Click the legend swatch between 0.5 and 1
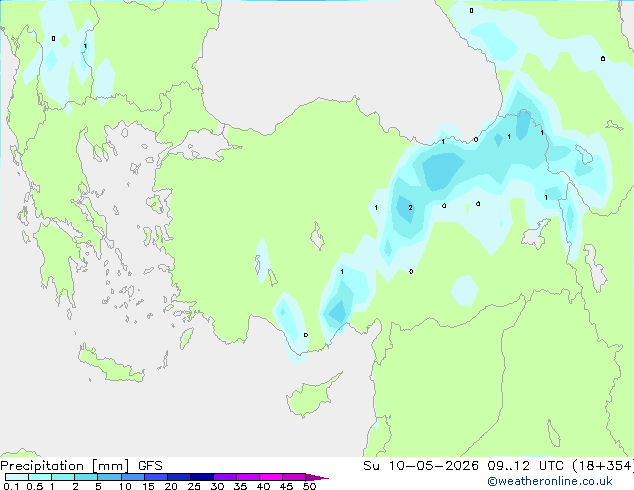634x490 pixels. tap(40, 477)
